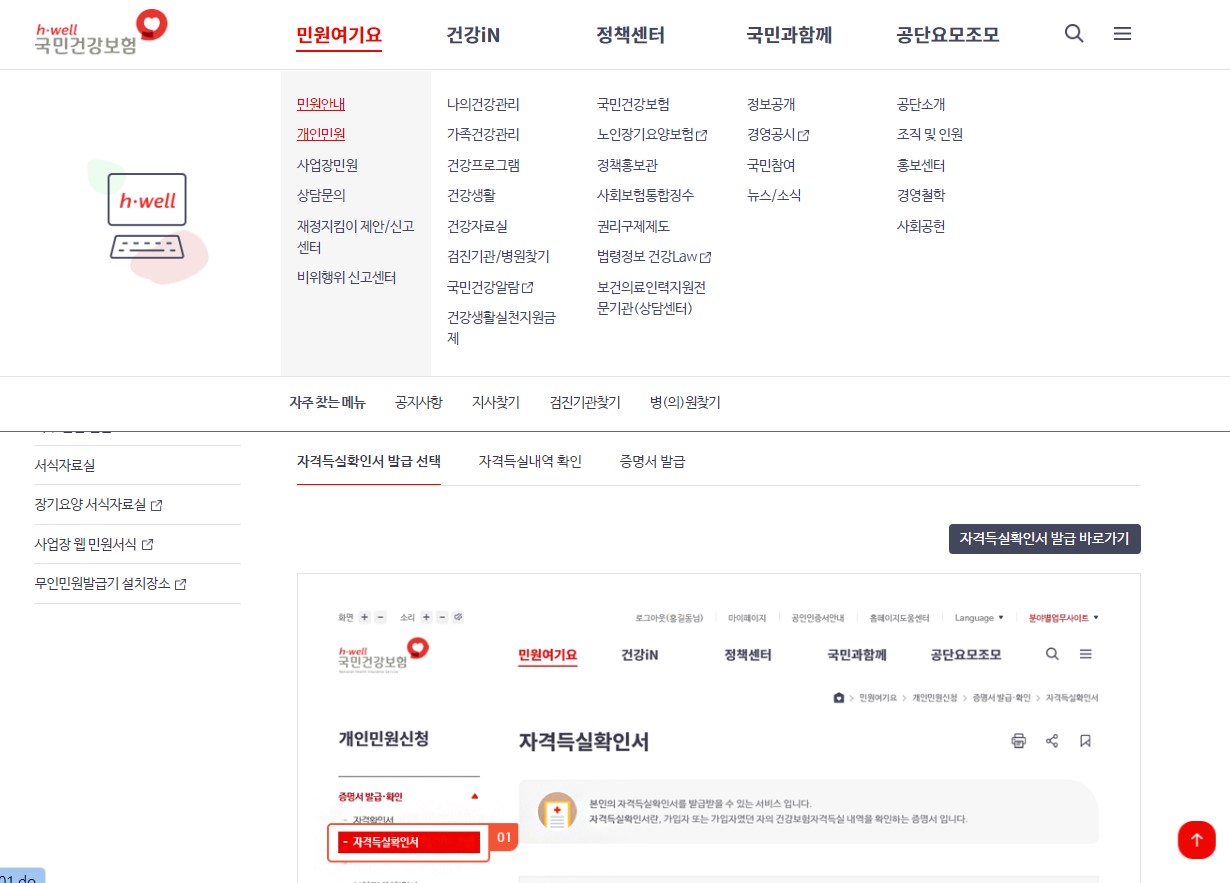Open the 공단요모조모 top menu
Screen dimensions: 1230x883
pyautogui.click(x=948, y=35)
